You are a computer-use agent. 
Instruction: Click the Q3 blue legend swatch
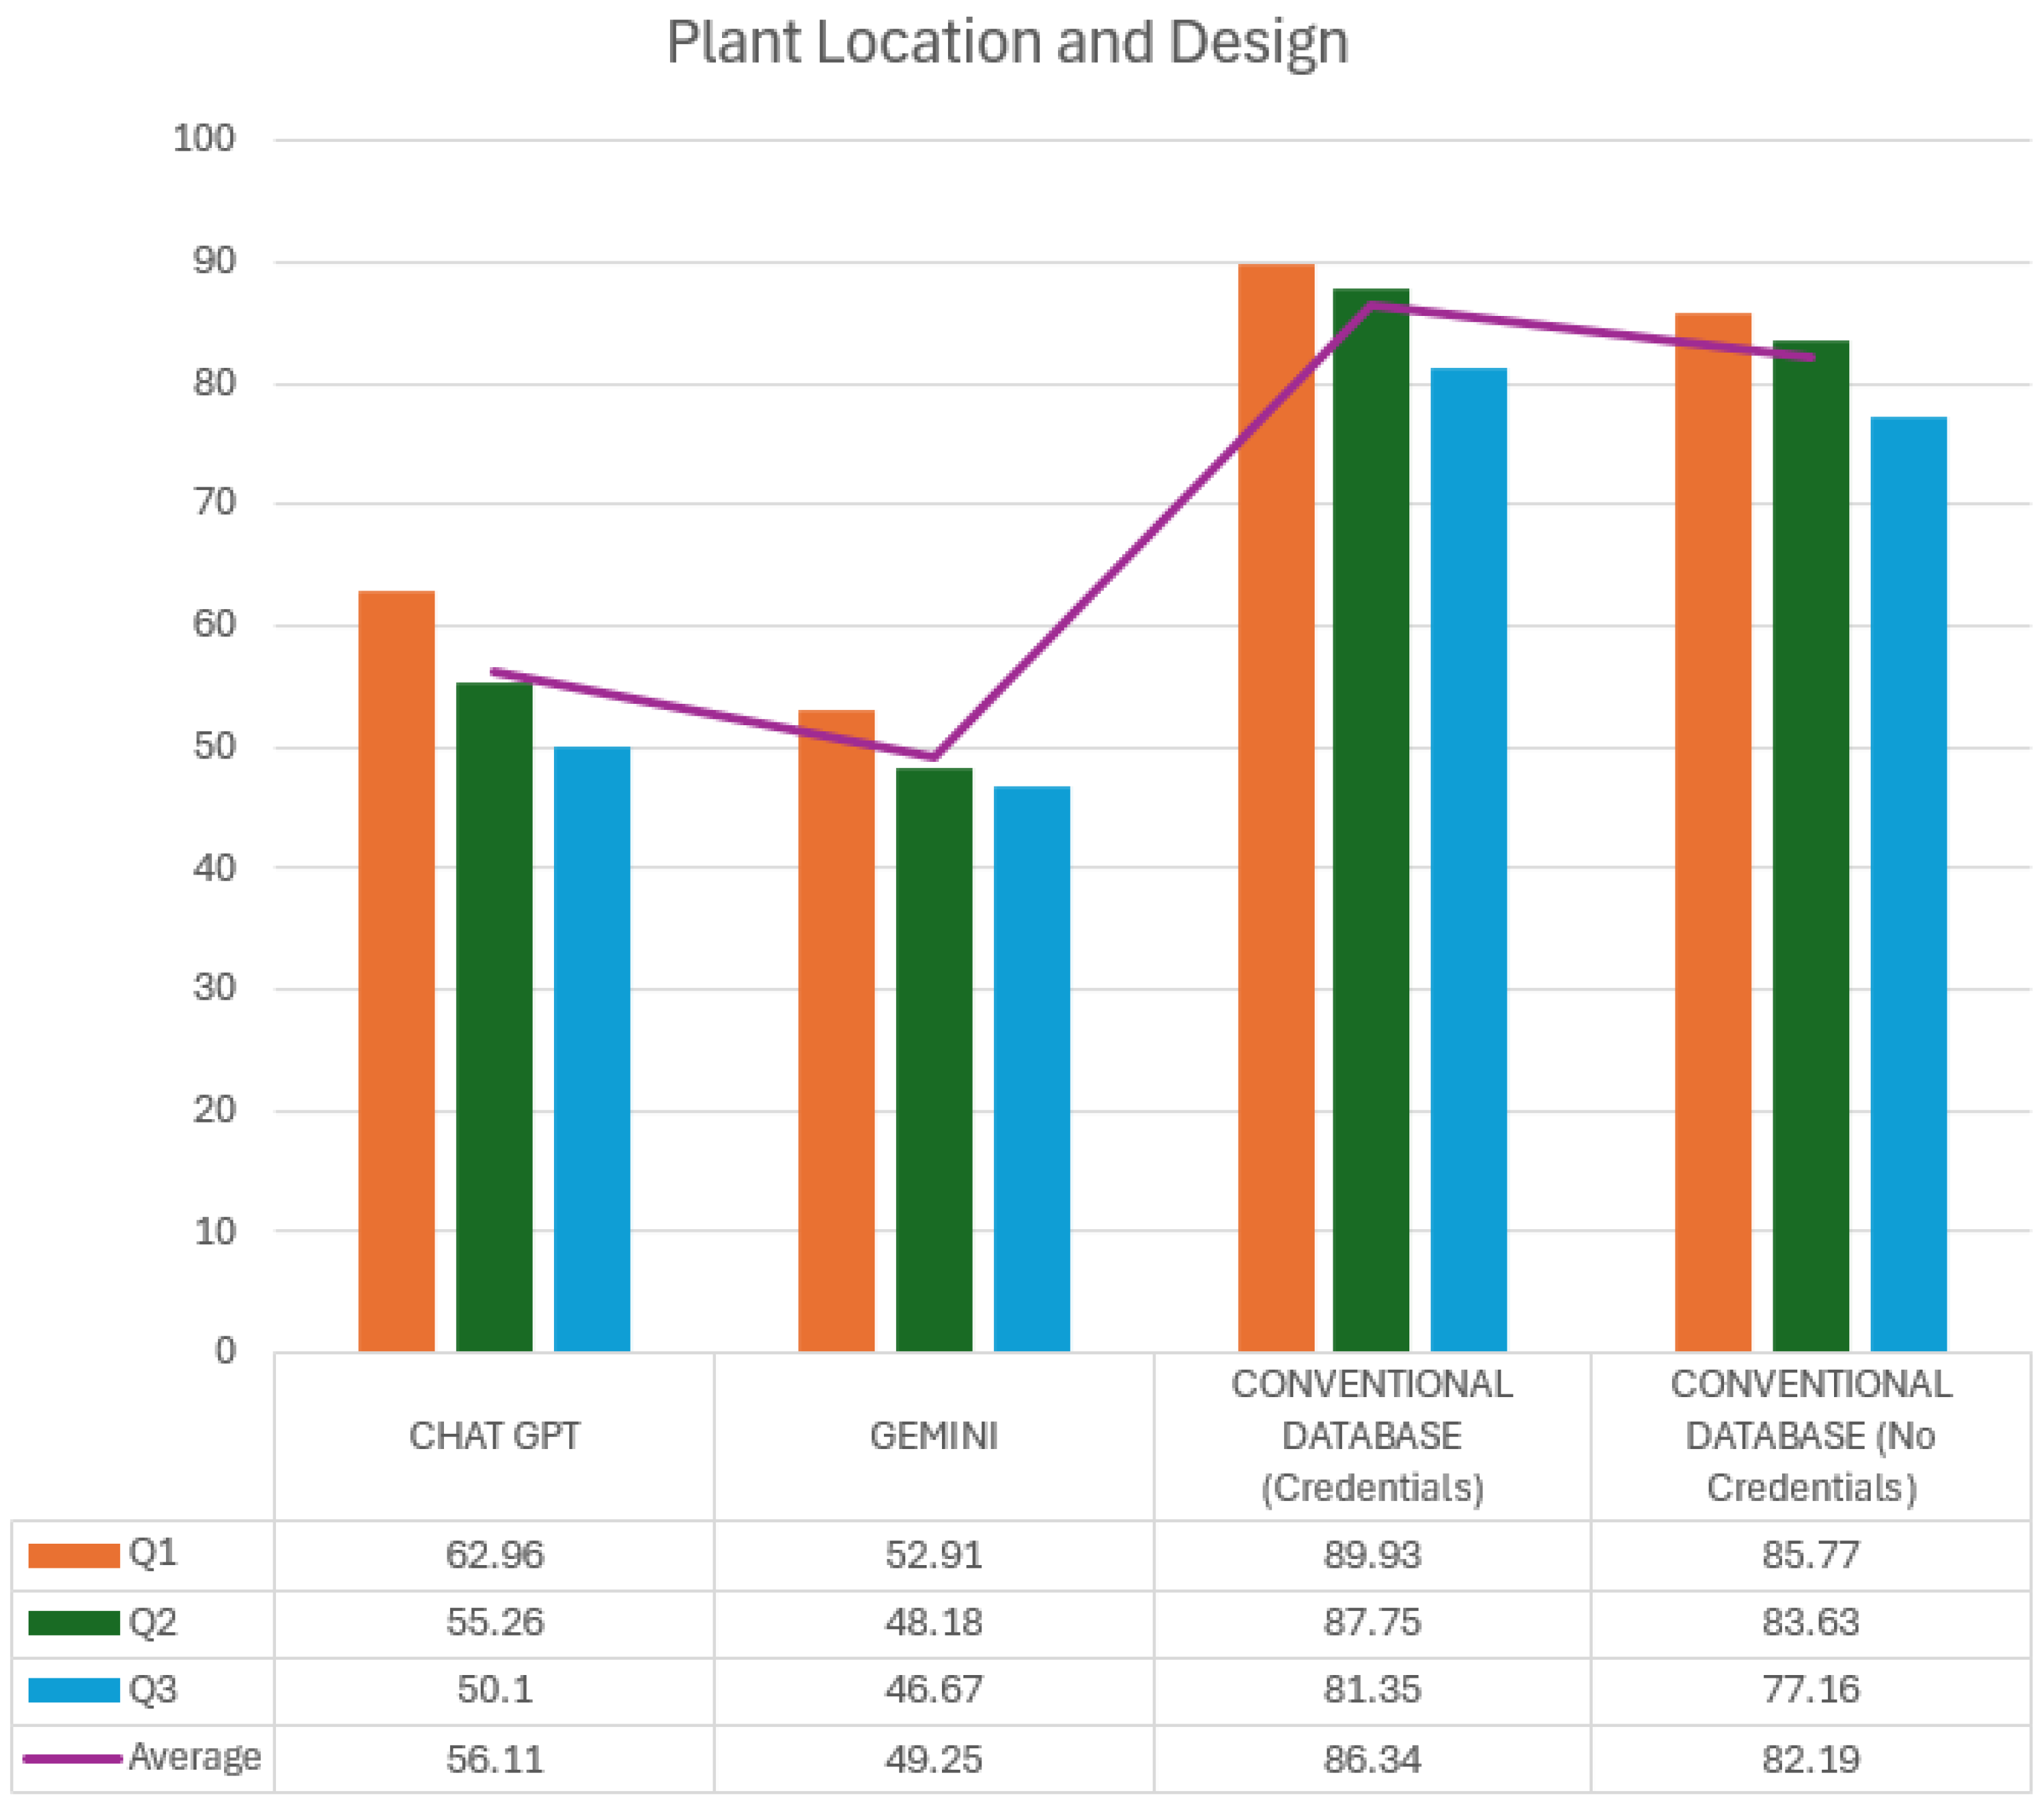point(73,1689)
